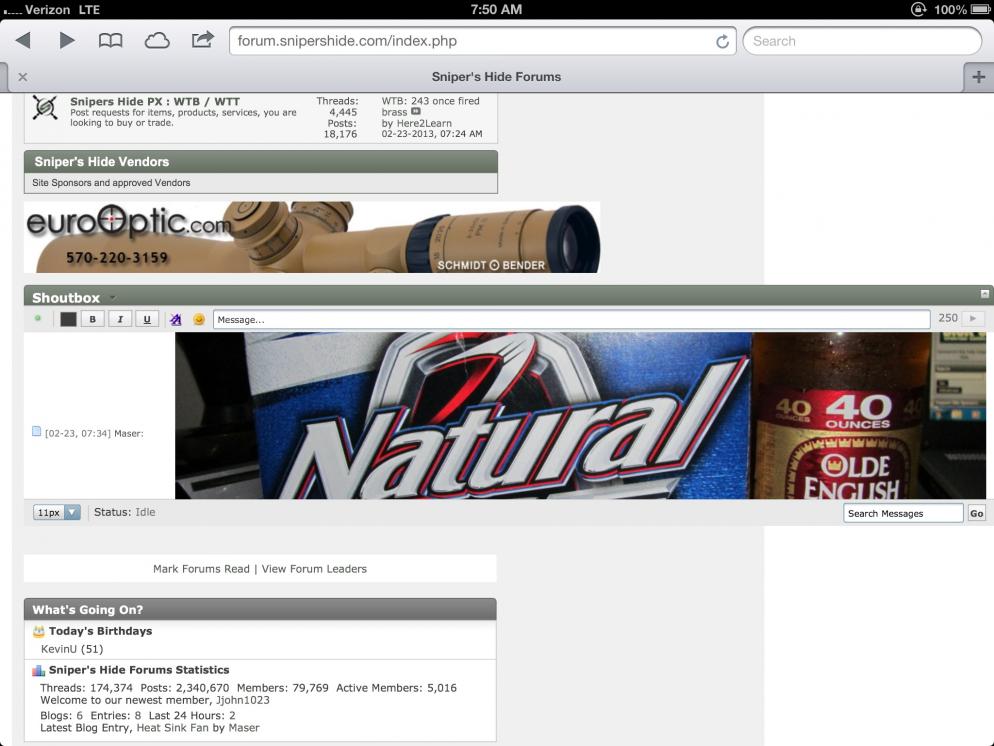The width and height of the screenshot is (994, 746).
Task: Open the WTB: 243 once fired brass thread
Action: 430,106
